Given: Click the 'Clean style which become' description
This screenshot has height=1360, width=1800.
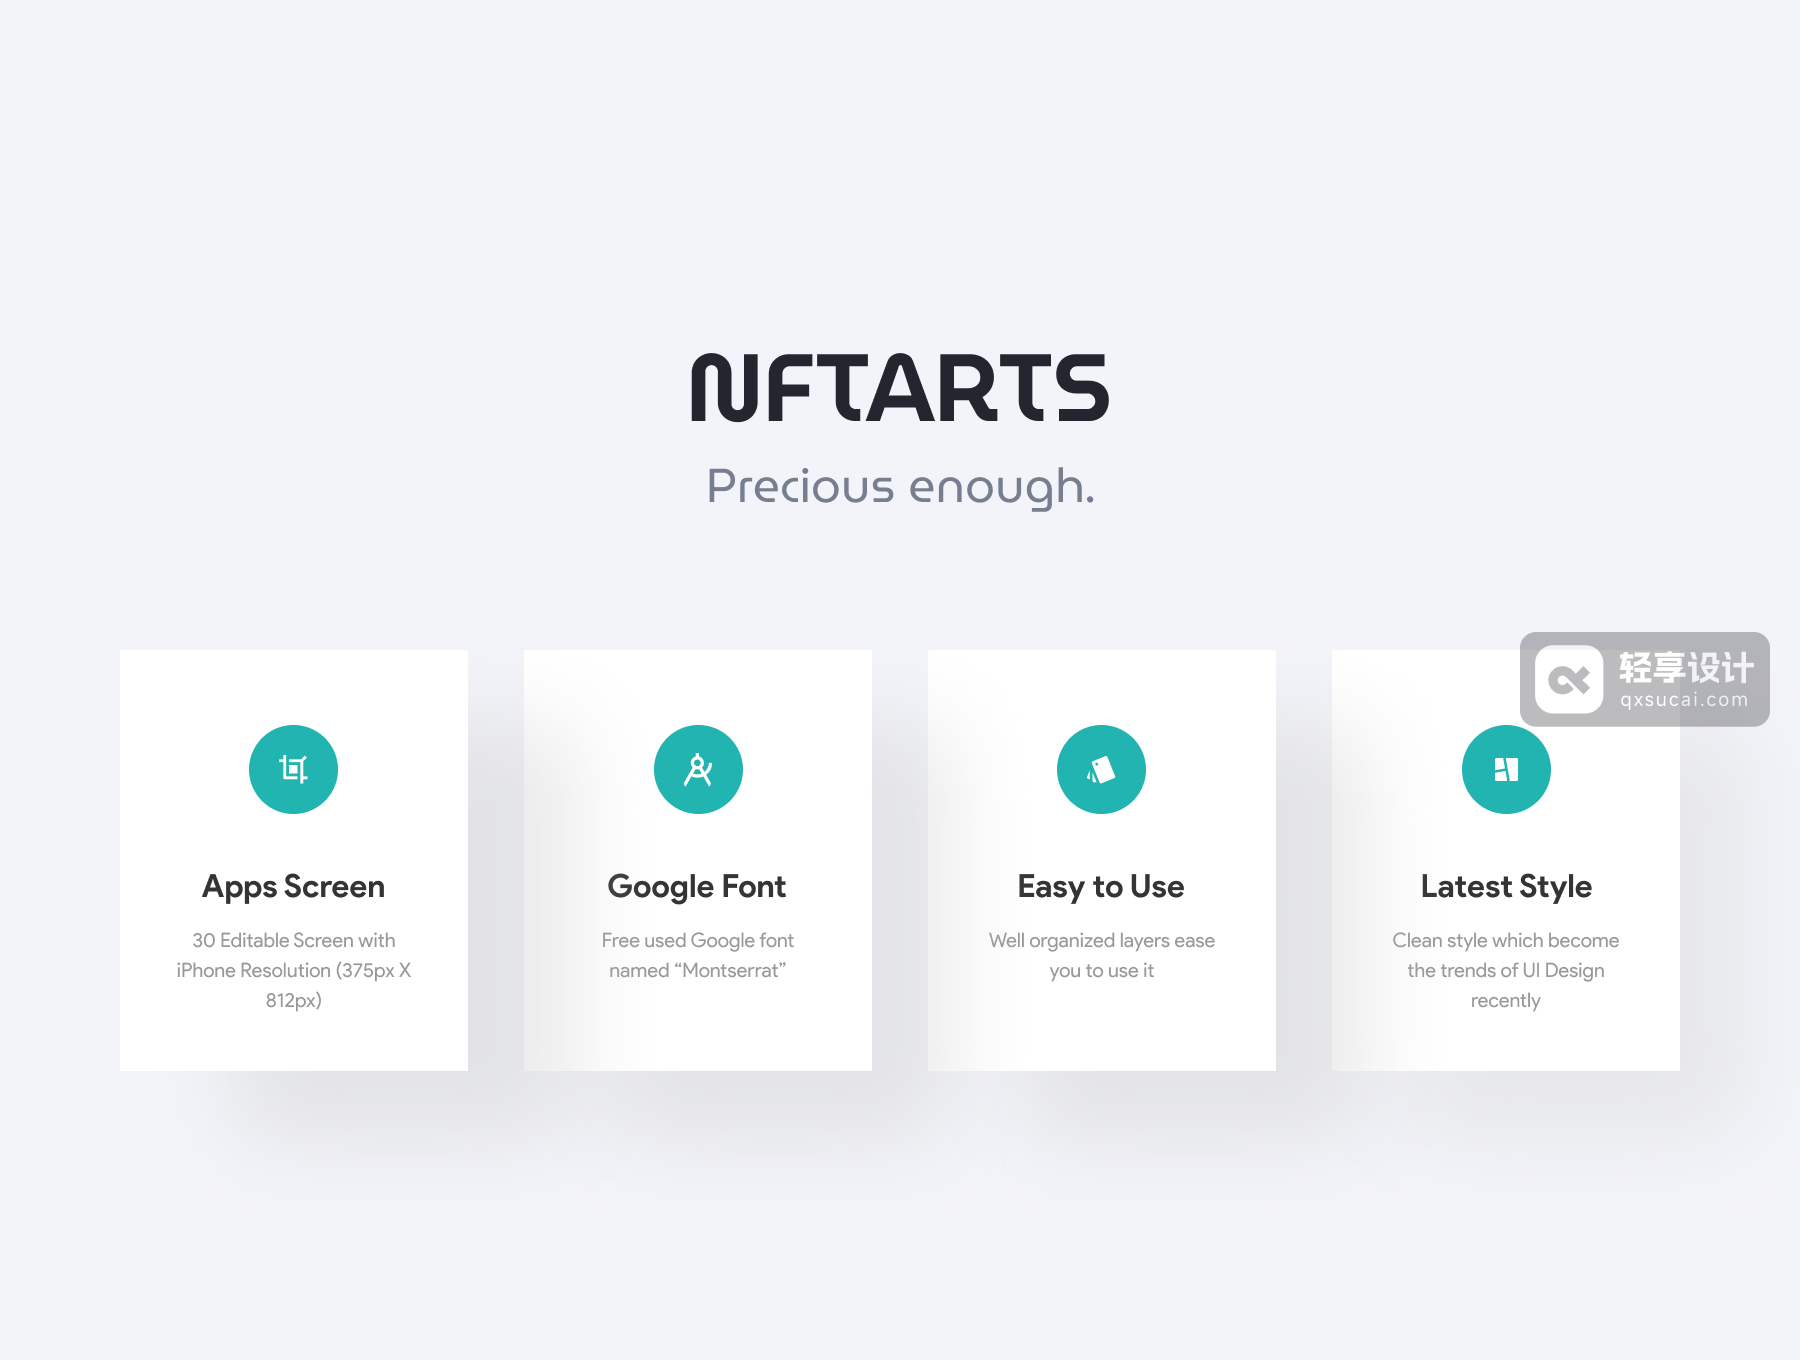Looking at the screenshot, I should 1505,941.
